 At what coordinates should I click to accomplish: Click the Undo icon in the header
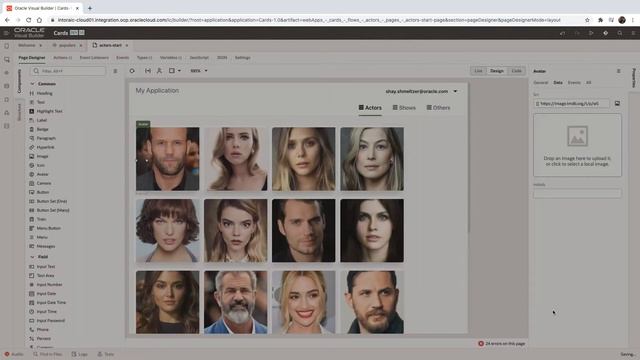562,33
